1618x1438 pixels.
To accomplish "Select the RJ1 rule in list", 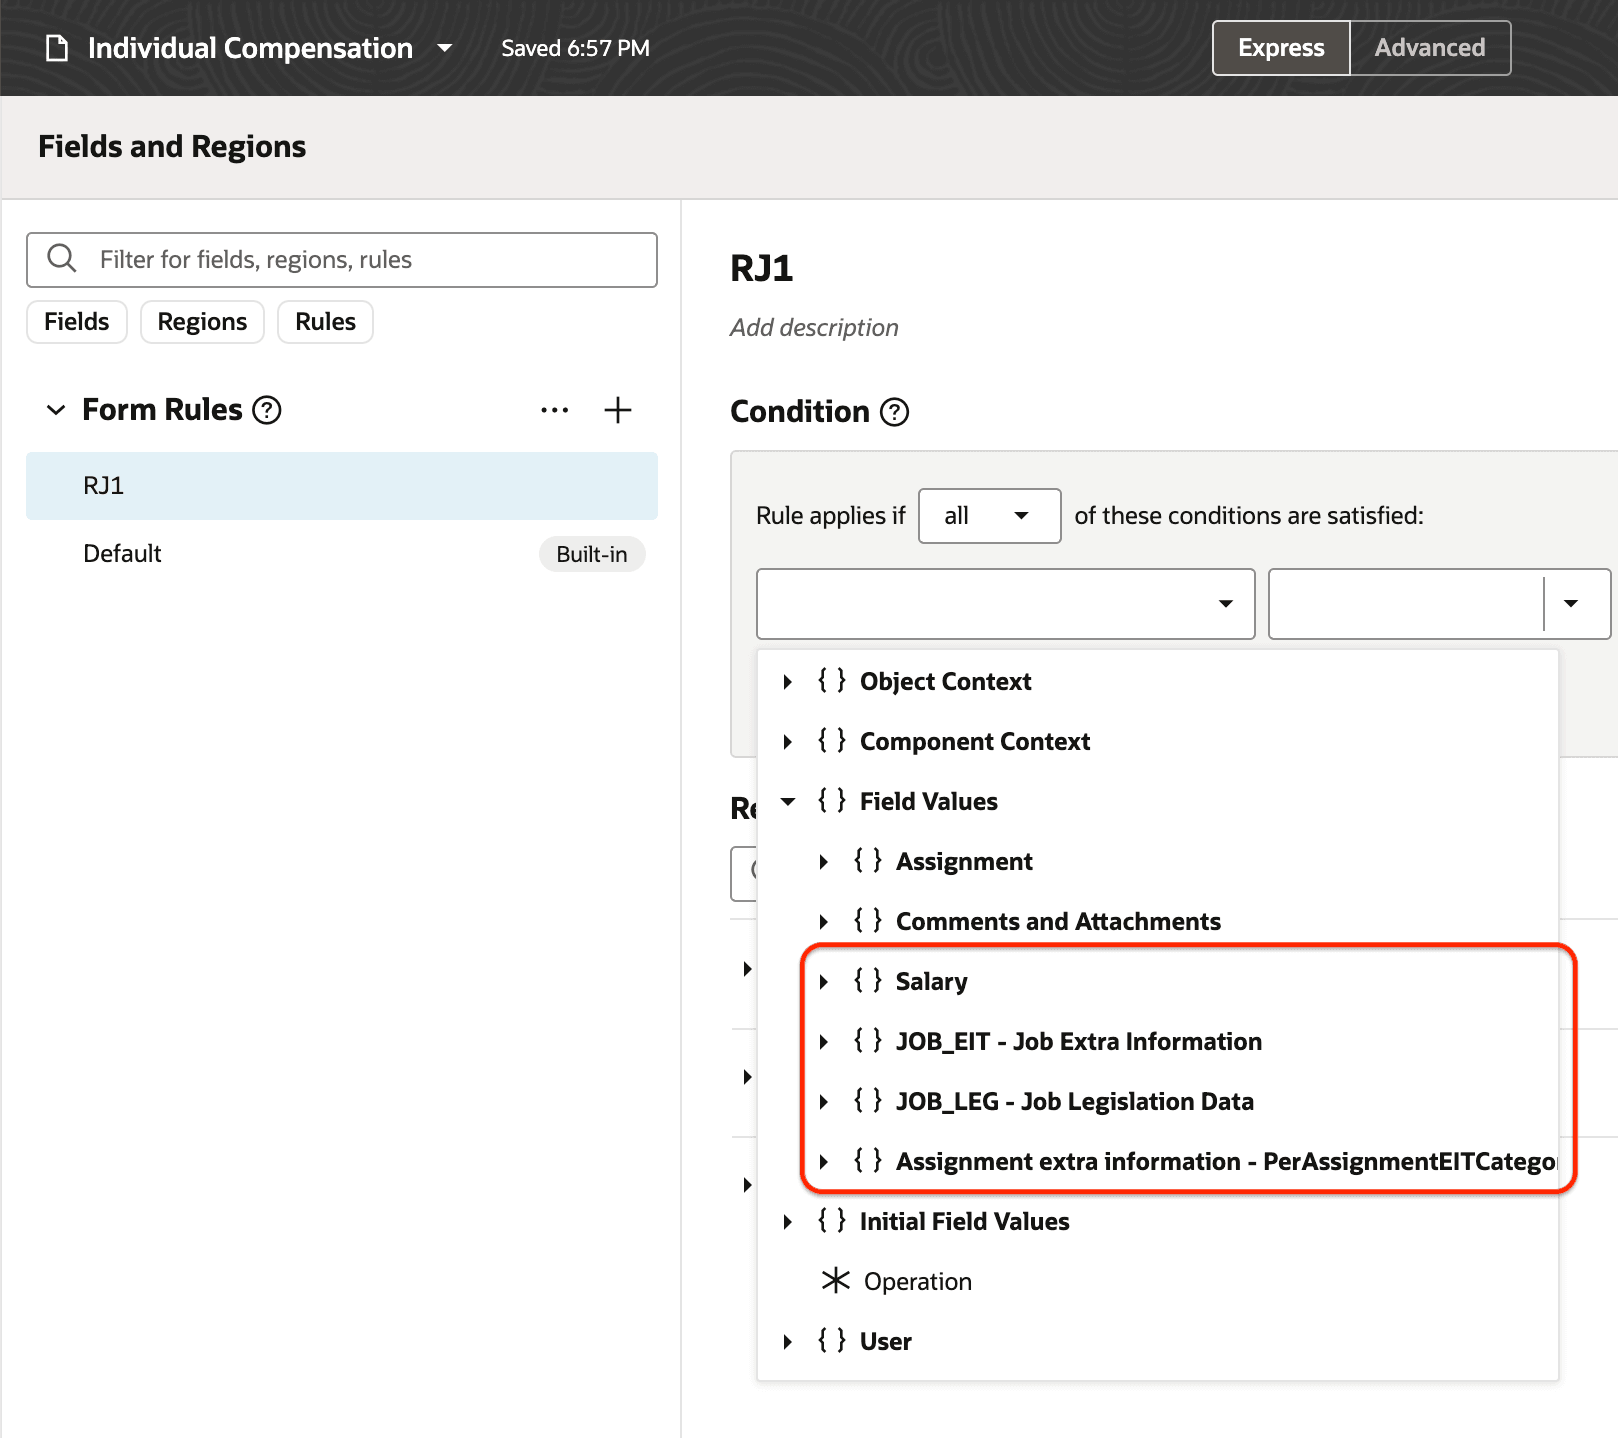I will (342, 486).
